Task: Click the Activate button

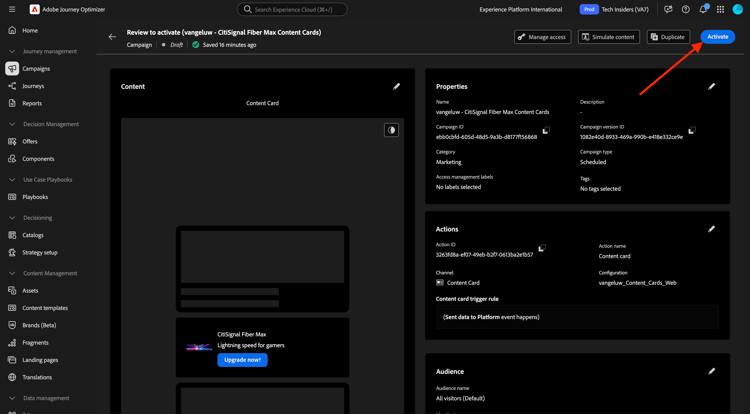Action: pyautogui.click(x=717, y=37)
